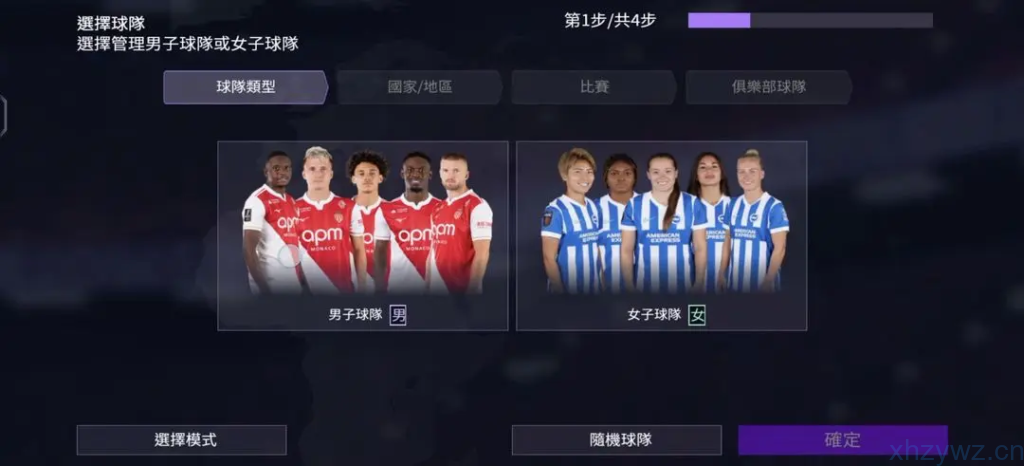Click the xhzywz.cn watermark link
This screenshot has height=466, width=1024.
click(956, 452)
